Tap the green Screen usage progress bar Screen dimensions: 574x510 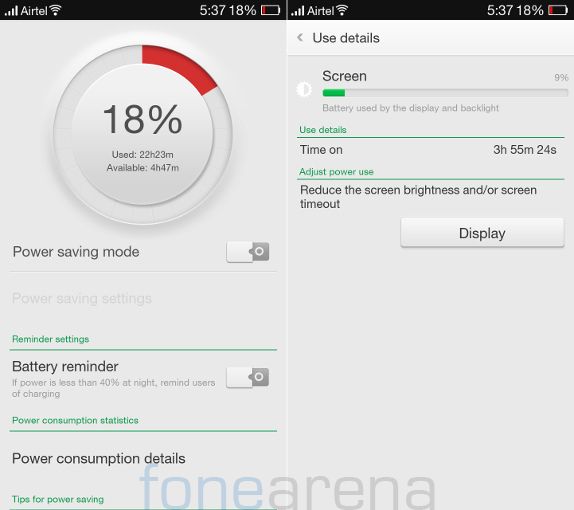coord(445,93)
